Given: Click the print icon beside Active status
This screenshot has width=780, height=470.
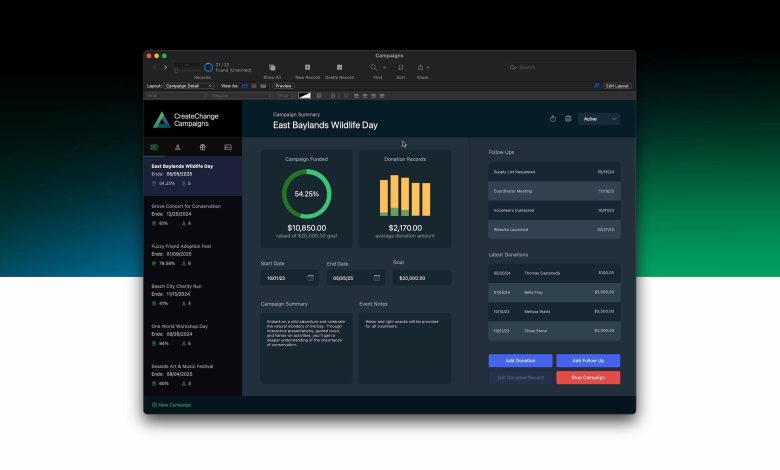Looking at the screenshot, I should pos(568,119).
